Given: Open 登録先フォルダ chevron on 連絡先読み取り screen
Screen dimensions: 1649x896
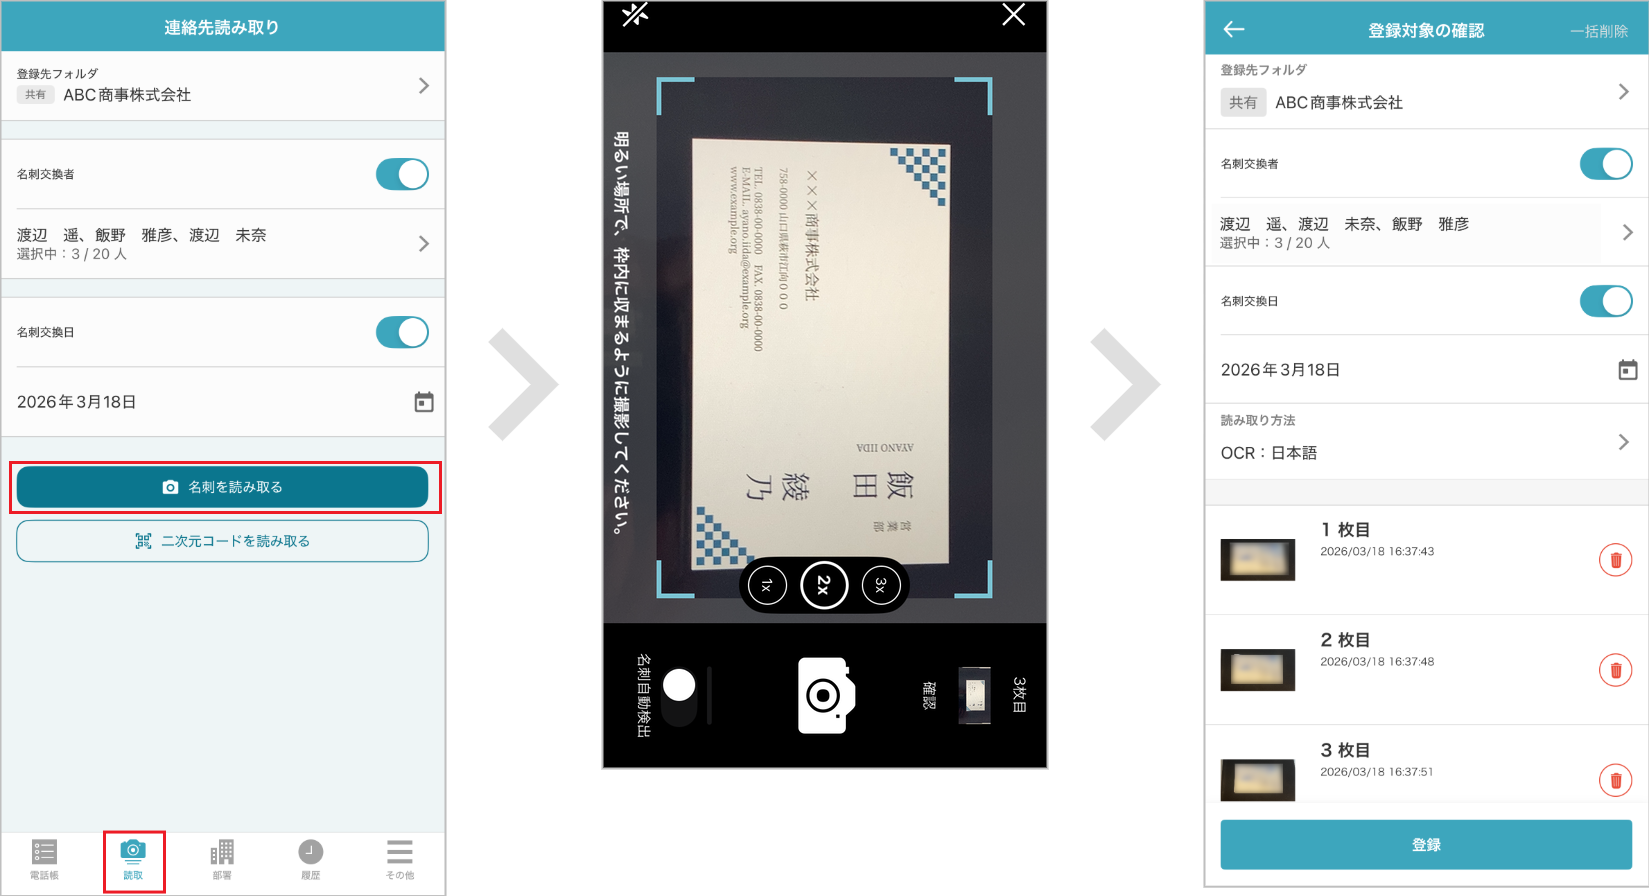Looking at the screenshot, I should click(x=424, y=86).
